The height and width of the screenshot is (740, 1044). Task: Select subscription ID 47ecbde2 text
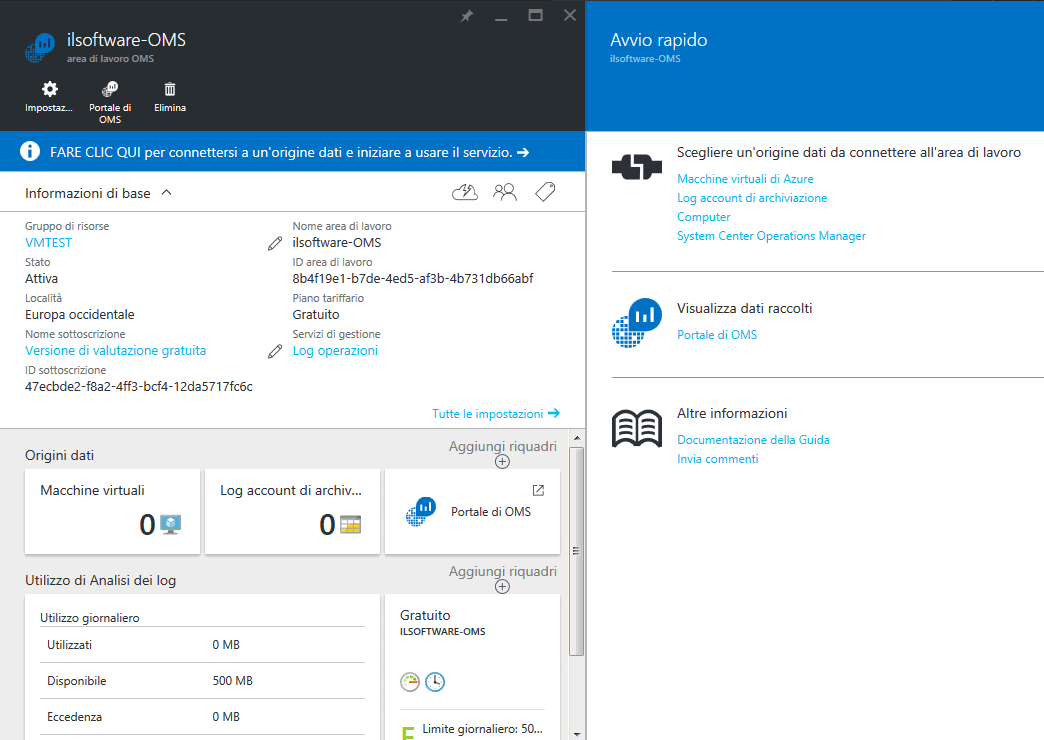coord(138,386)
